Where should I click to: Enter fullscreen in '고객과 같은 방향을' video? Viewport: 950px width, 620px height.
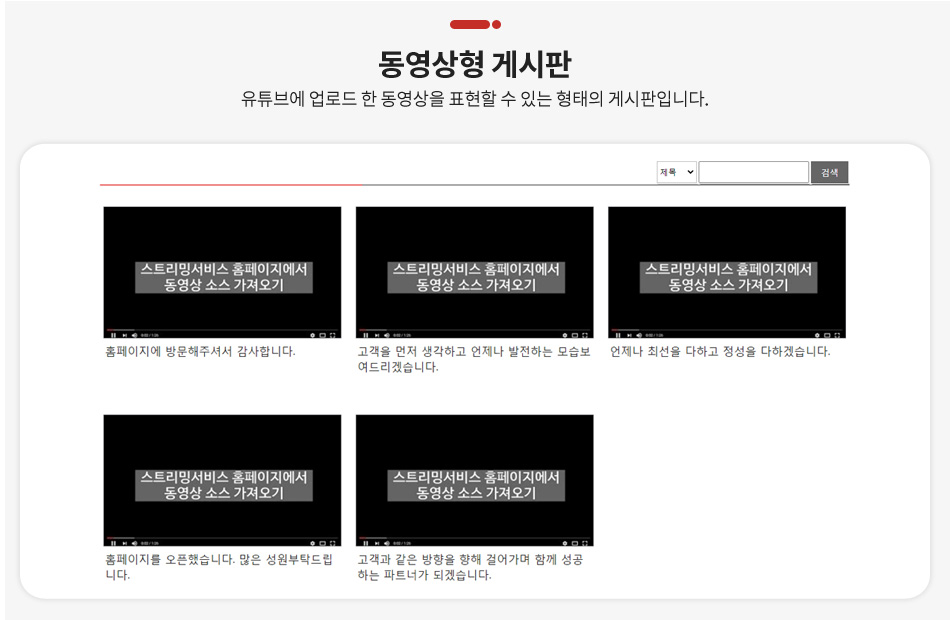pos(585,543)
